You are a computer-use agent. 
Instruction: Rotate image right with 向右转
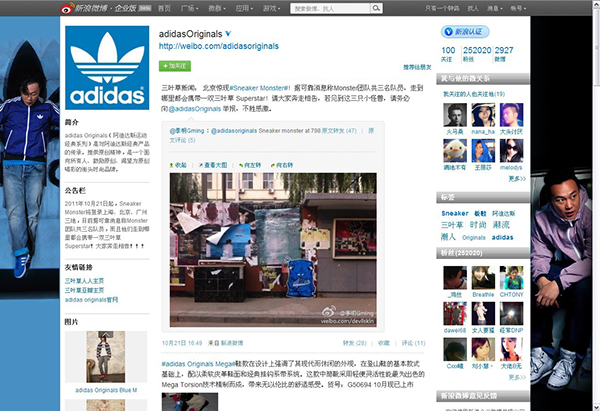pos(282,165)
